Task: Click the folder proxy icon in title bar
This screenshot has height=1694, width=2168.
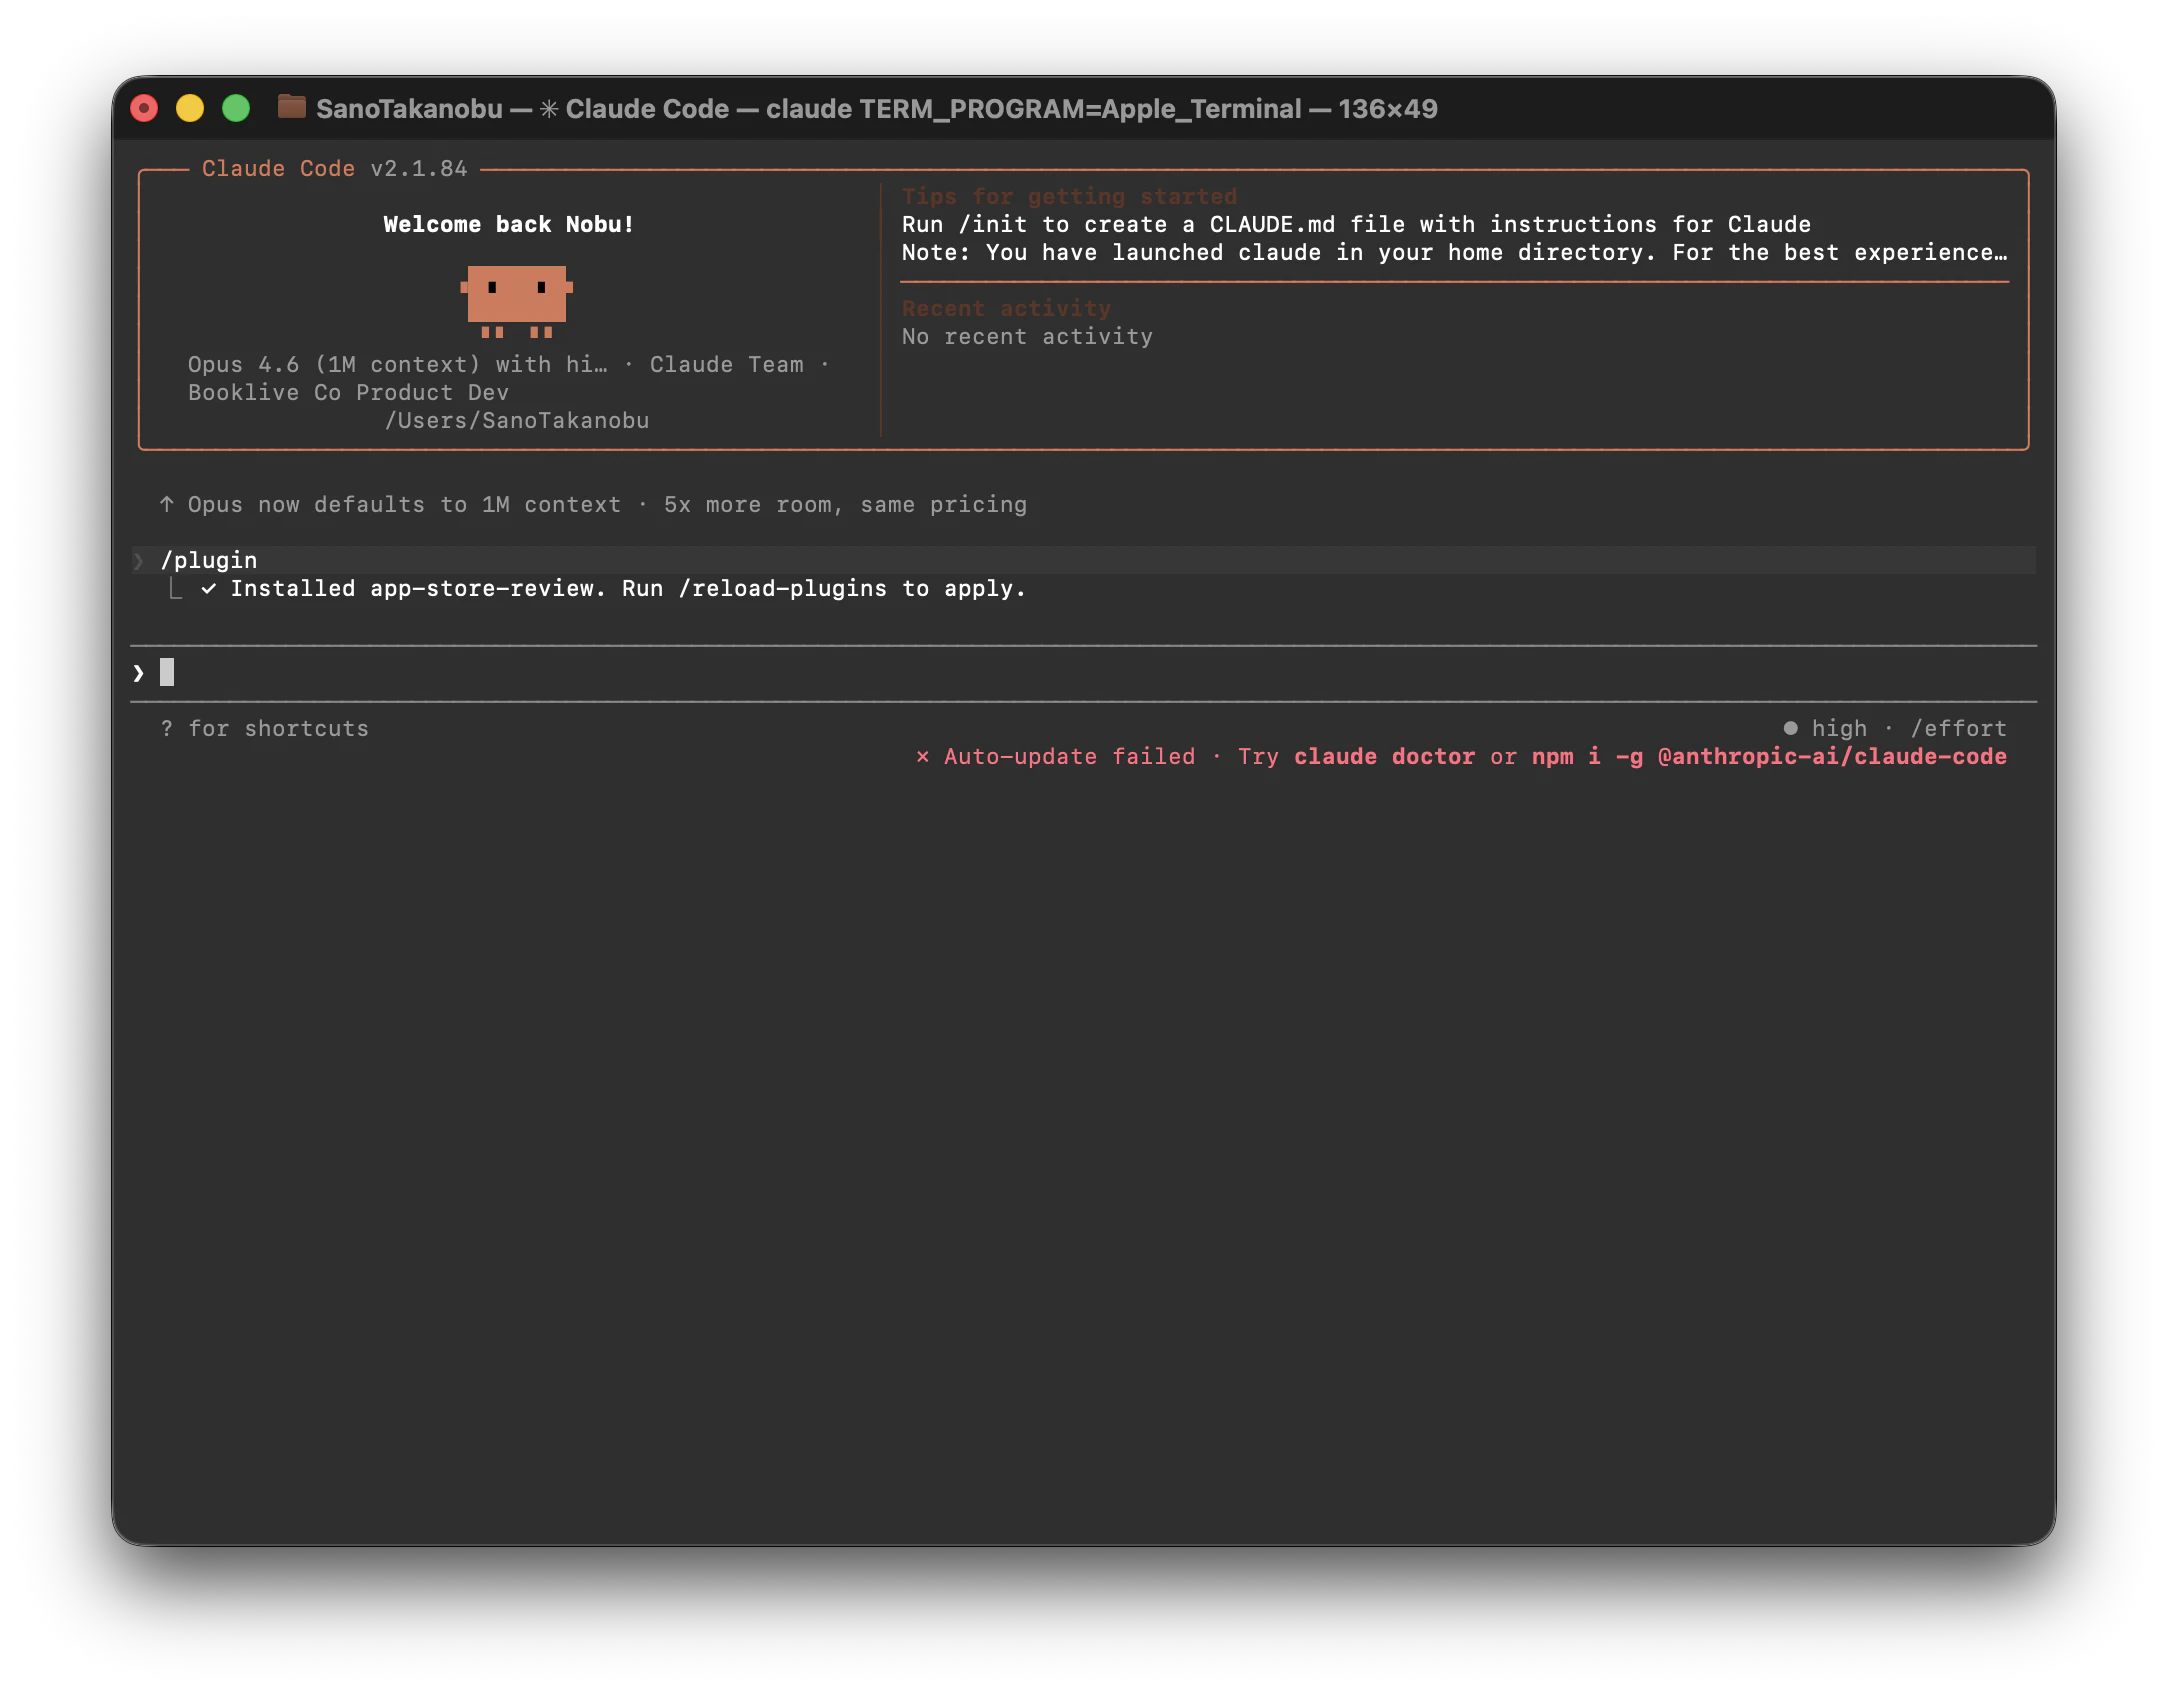Action: 291,107
